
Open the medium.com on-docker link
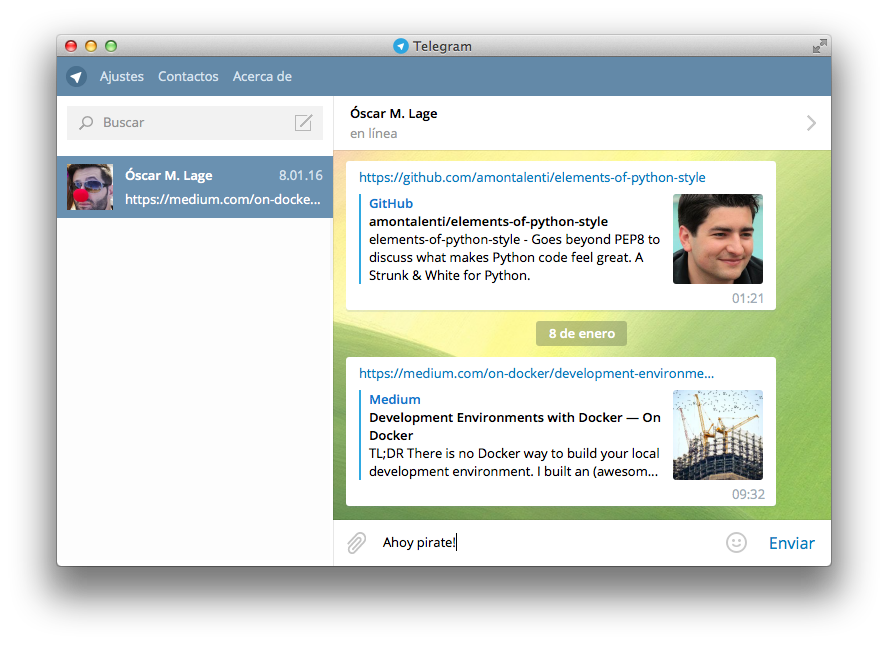[x=536, y=373]
